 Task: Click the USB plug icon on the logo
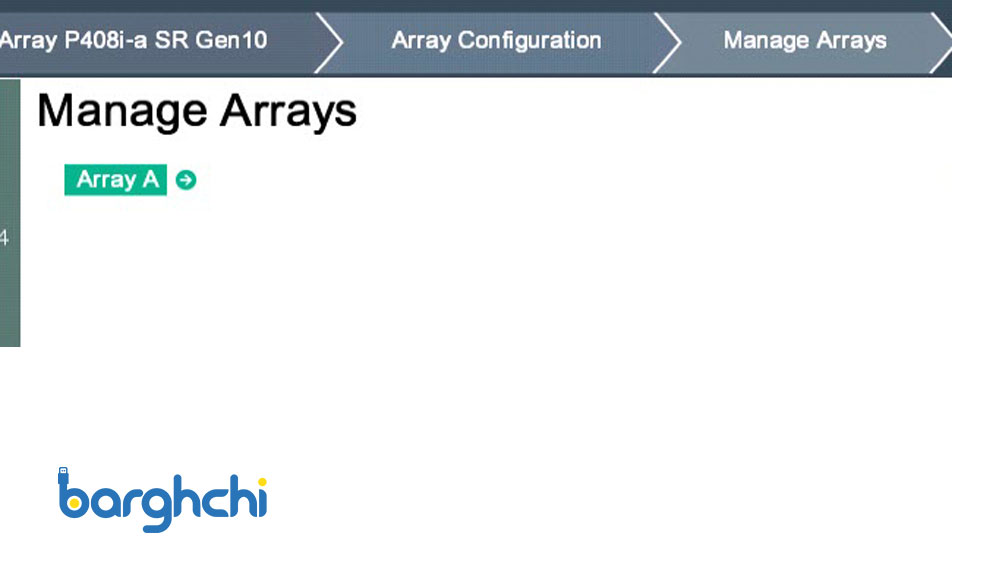point(63,474)
